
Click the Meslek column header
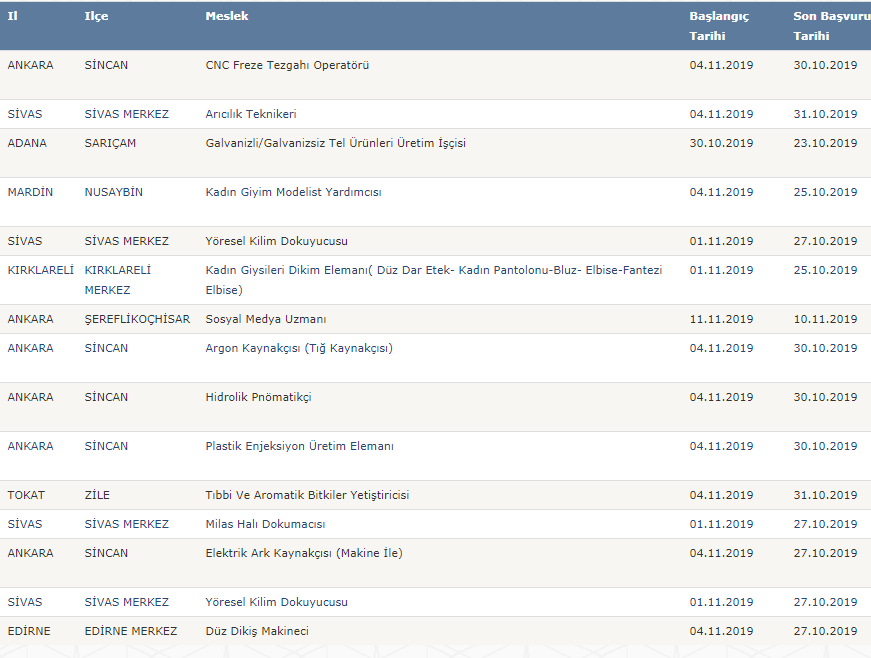[227, 16]
